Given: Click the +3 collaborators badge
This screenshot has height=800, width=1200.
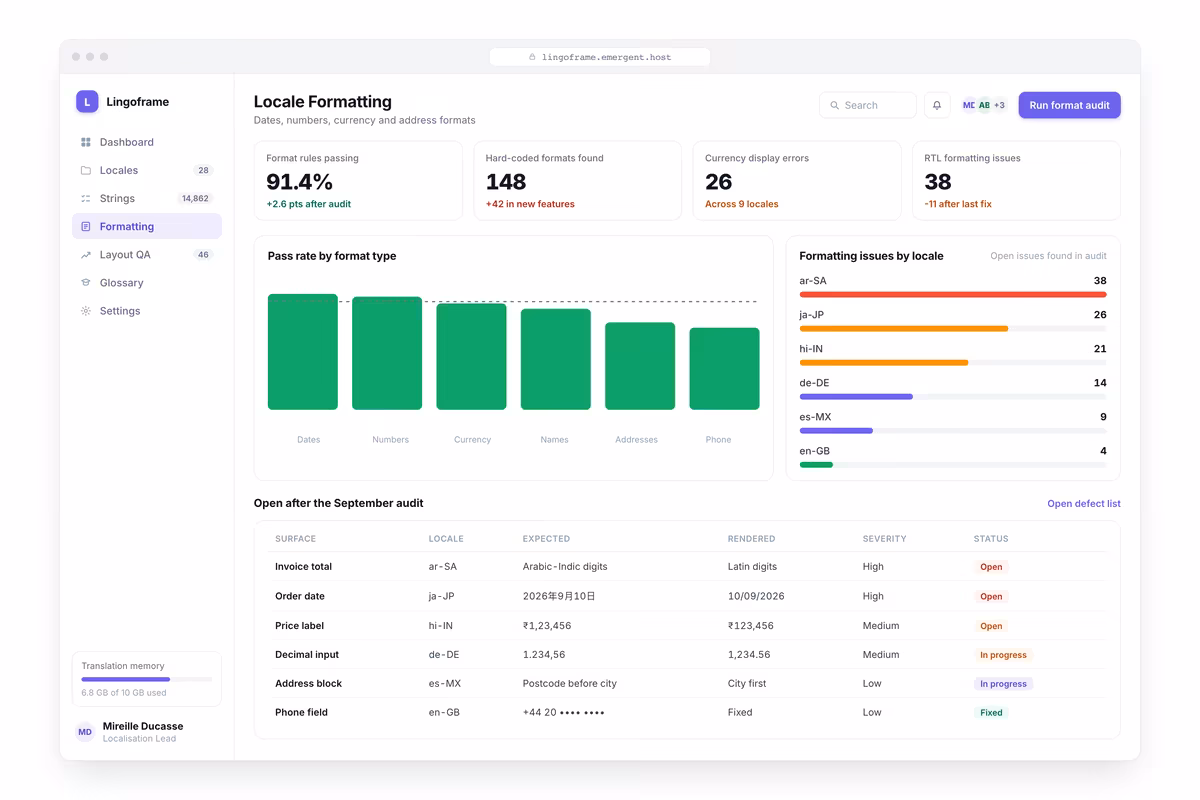Looking at the screenshot, I should (x=999, y=105).
